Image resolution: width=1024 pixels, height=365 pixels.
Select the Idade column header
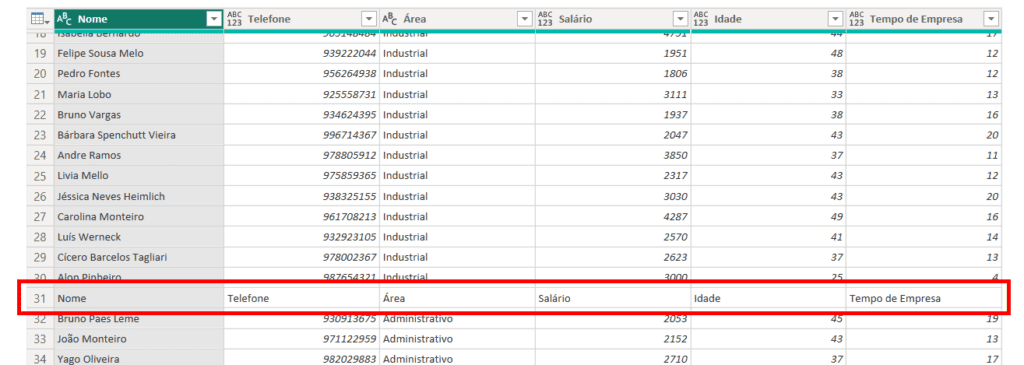click(768, 20)
